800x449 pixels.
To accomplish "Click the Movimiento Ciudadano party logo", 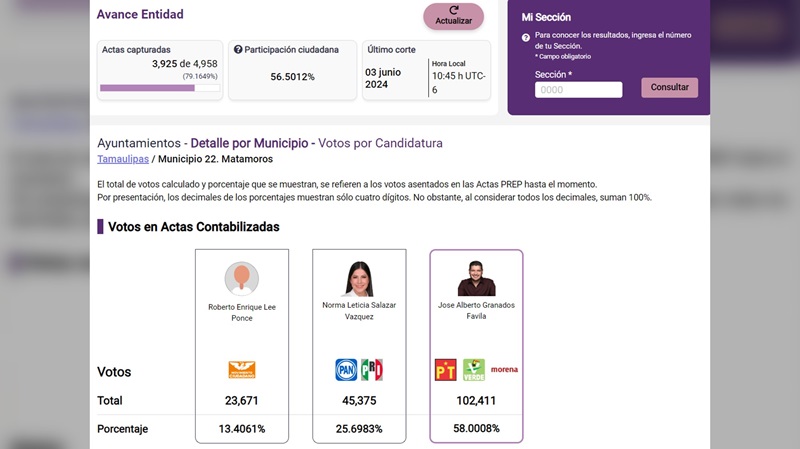I will 242,370.
